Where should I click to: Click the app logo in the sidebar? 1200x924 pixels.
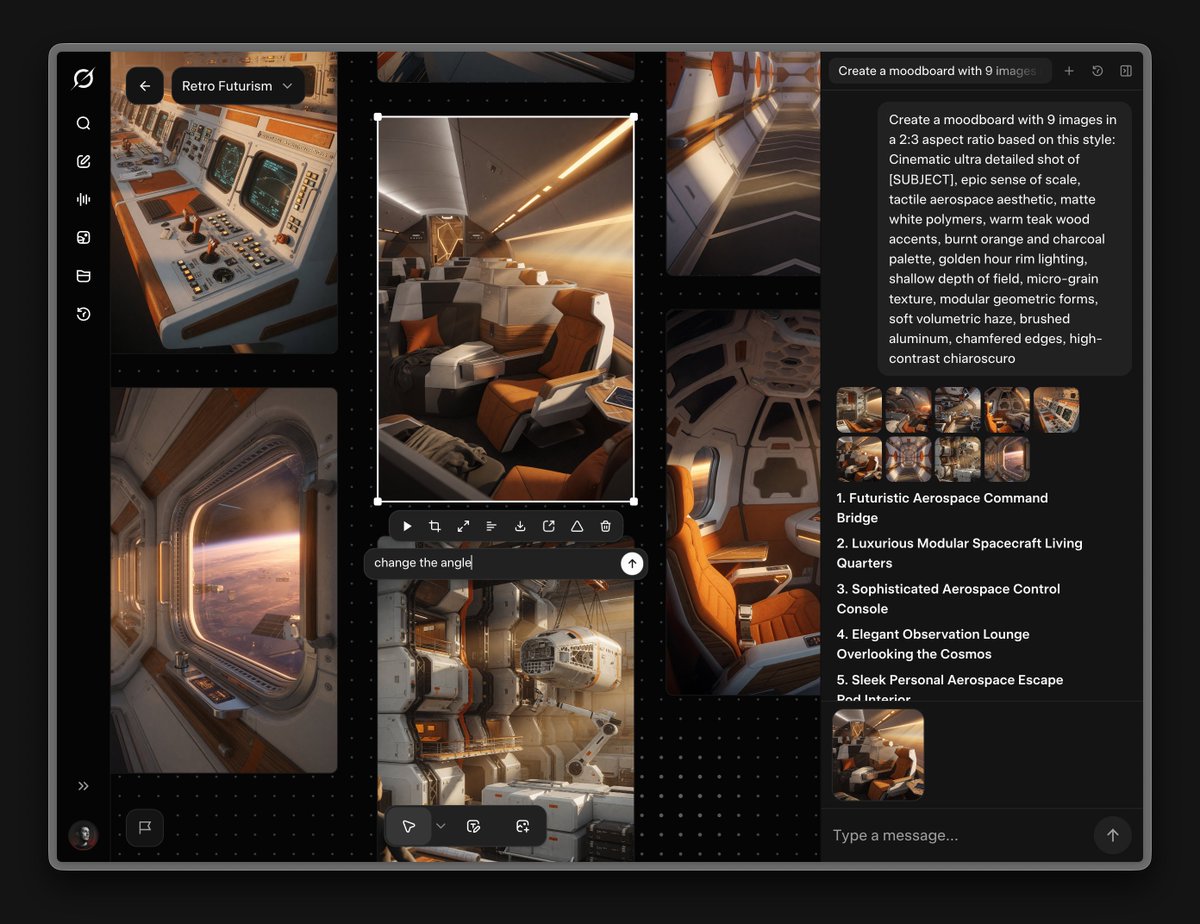pyautogui.click(x=83, y=78)
